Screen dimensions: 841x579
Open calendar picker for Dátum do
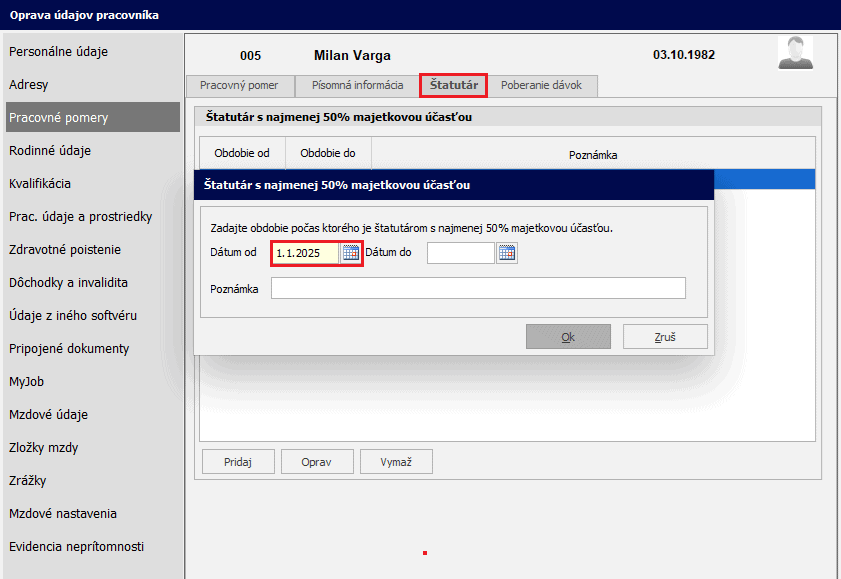click(507, 253)
